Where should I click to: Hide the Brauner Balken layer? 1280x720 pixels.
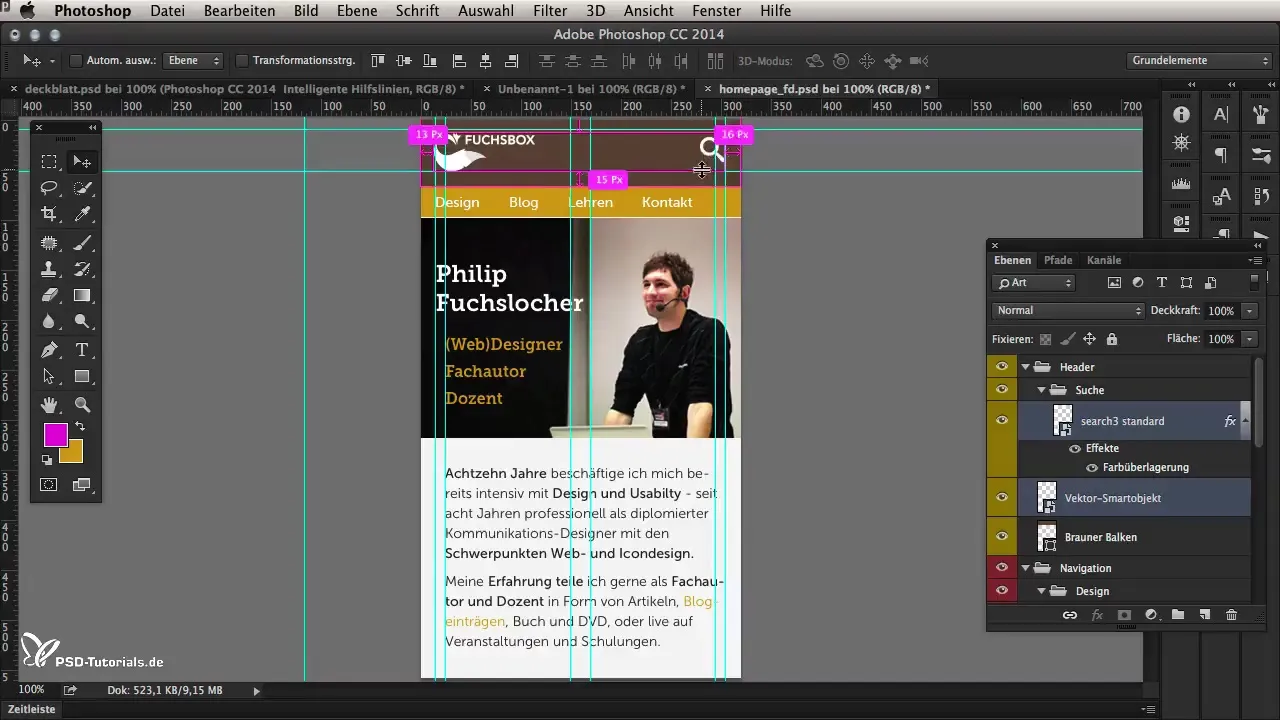[x=1002, y=537]
